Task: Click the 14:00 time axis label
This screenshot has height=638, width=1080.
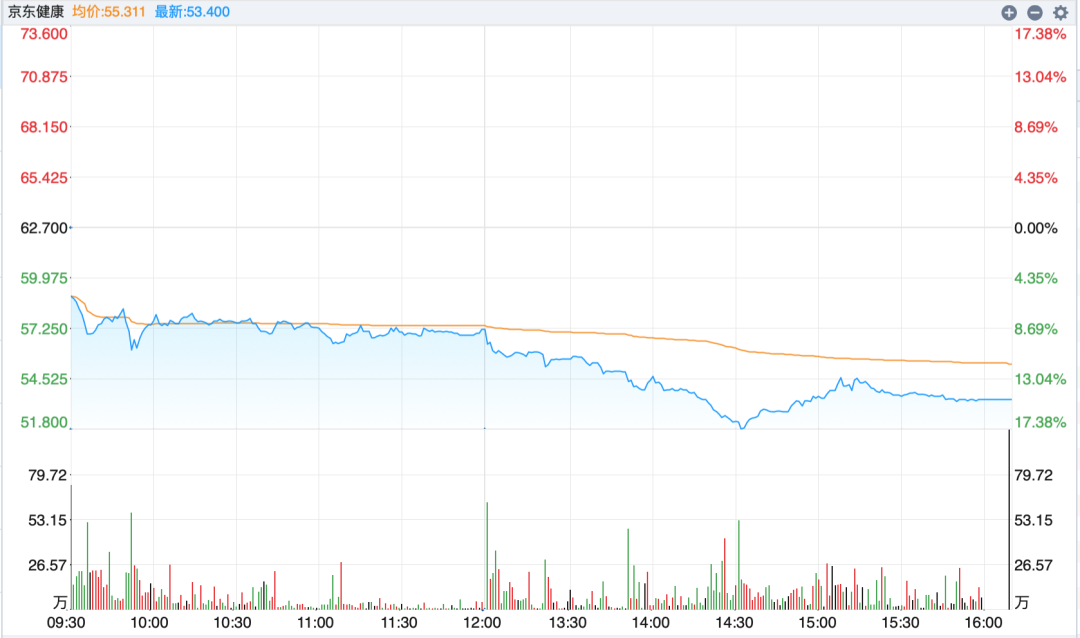Action: click(x=651, y=623)
